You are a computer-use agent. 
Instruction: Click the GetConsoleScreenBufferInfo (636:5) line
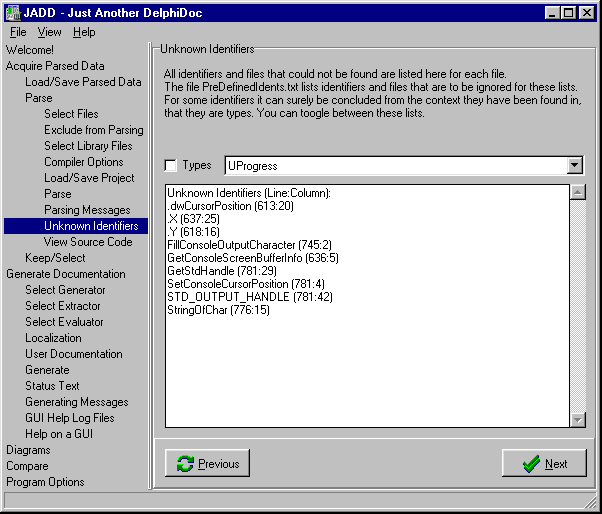click(x=253, y=258)
